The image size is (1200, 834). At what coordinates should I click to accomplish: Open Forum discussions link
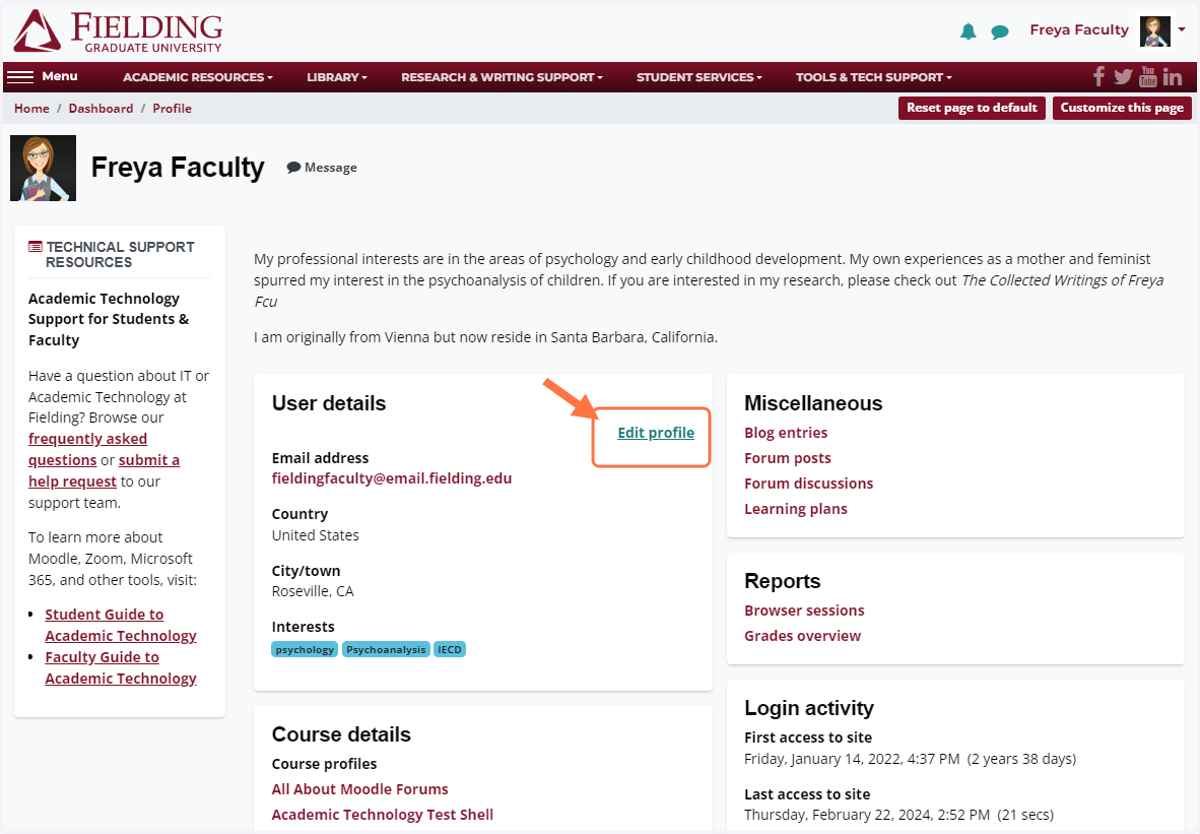[x=809, y=483]
